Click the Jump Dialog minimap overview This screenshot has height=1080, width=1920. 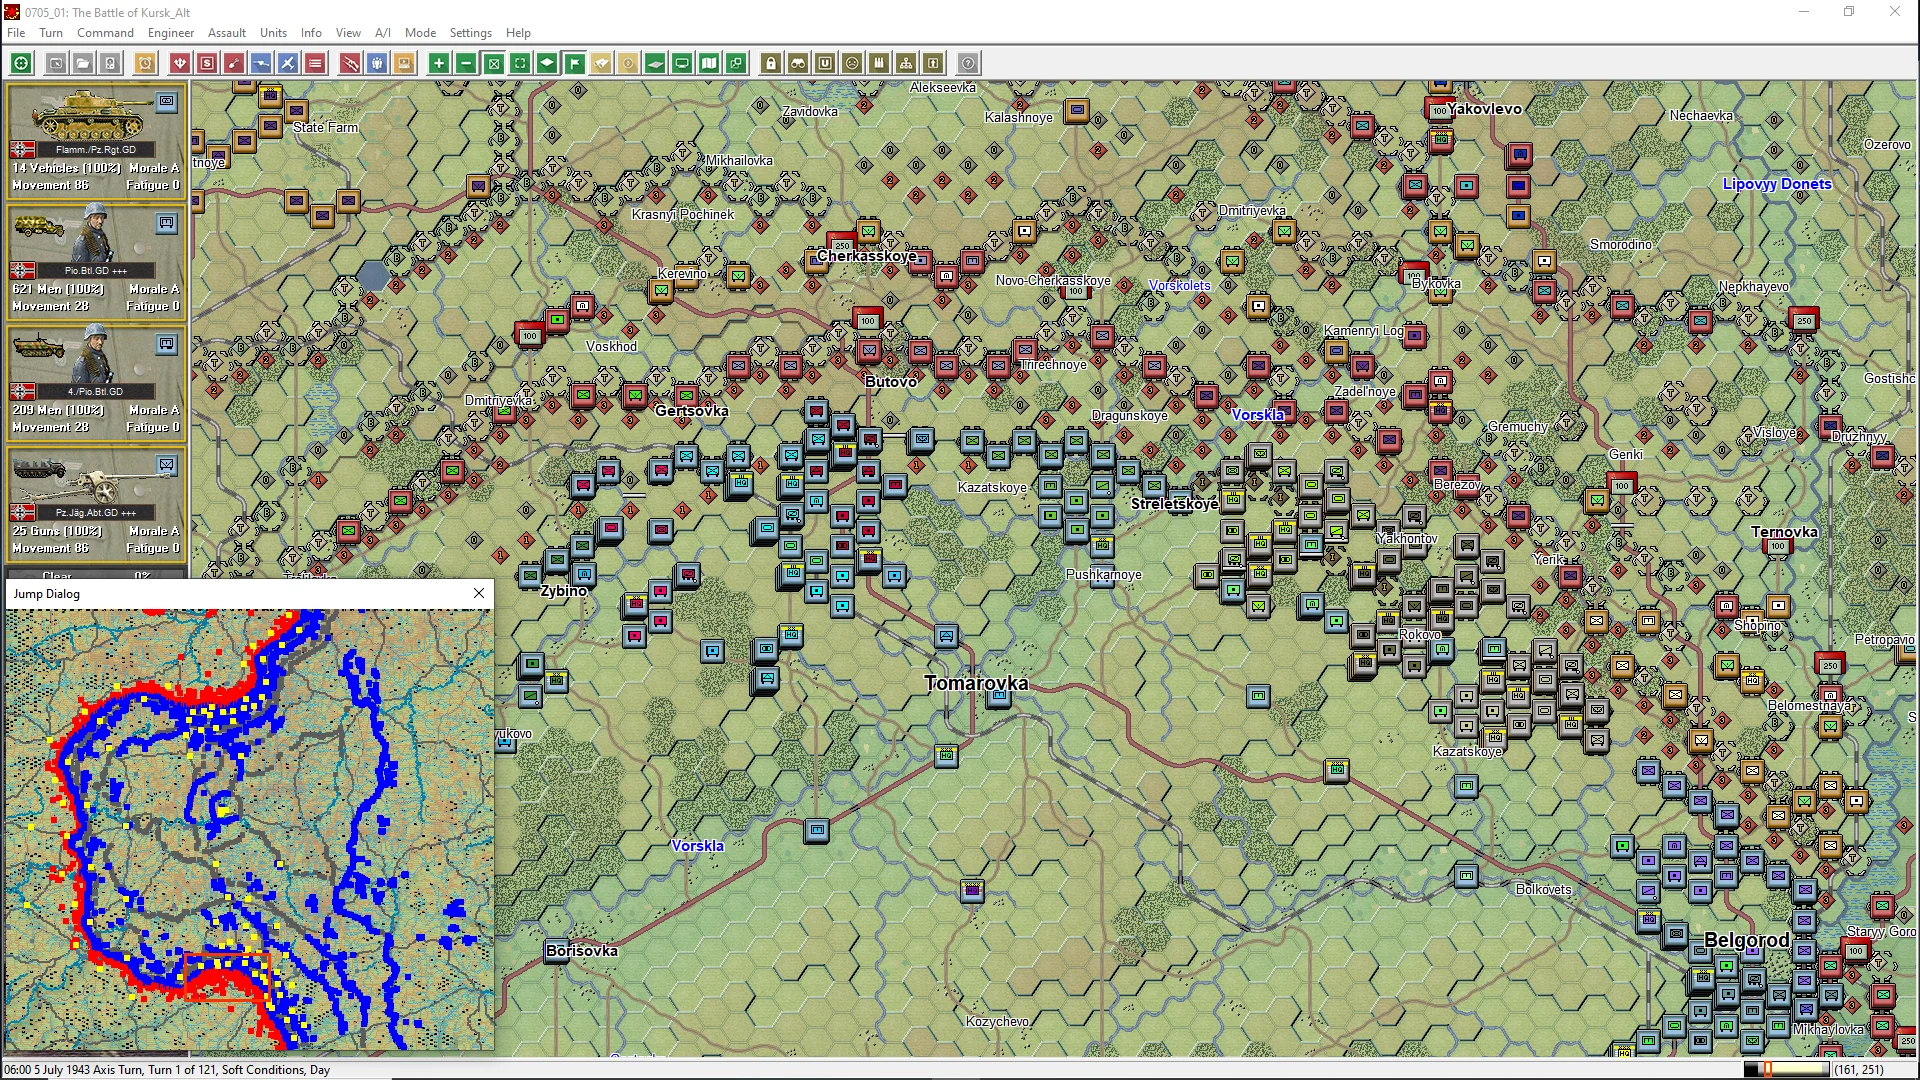tap(250, 829)
